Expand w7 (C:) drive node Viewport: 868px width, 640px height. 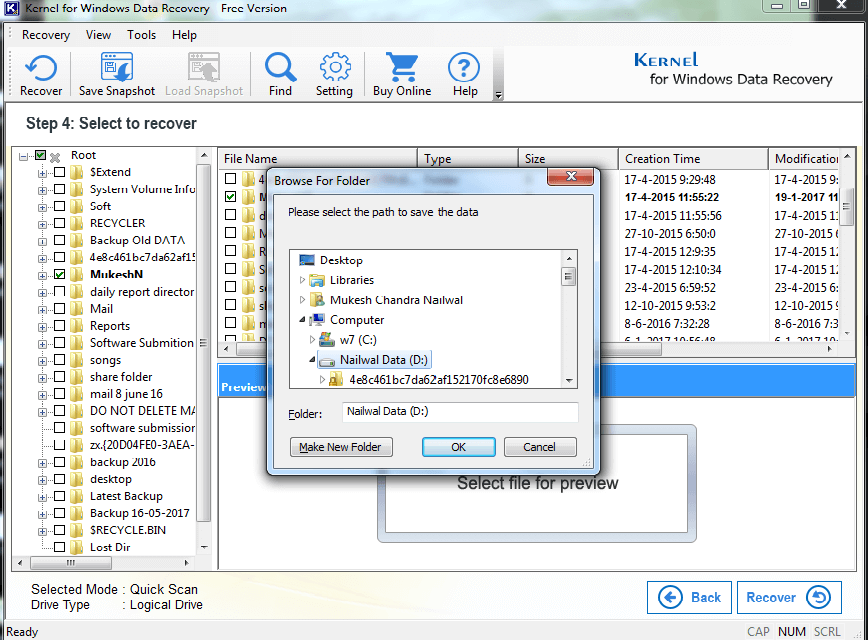312,339
